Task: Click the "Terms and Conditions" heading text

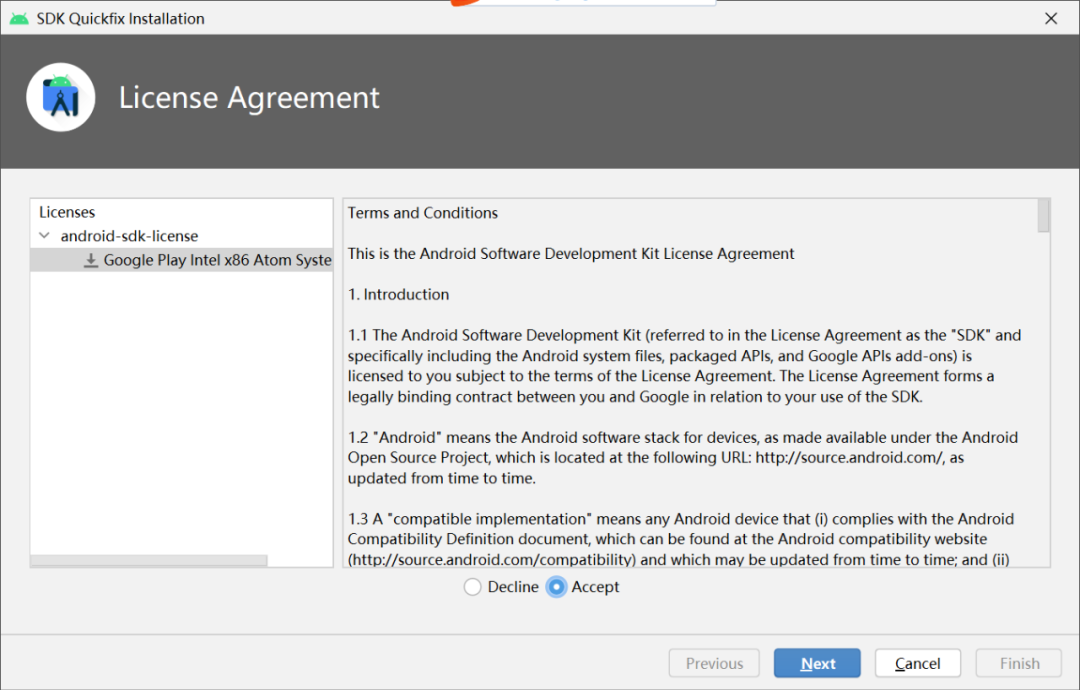Action: 422,213
